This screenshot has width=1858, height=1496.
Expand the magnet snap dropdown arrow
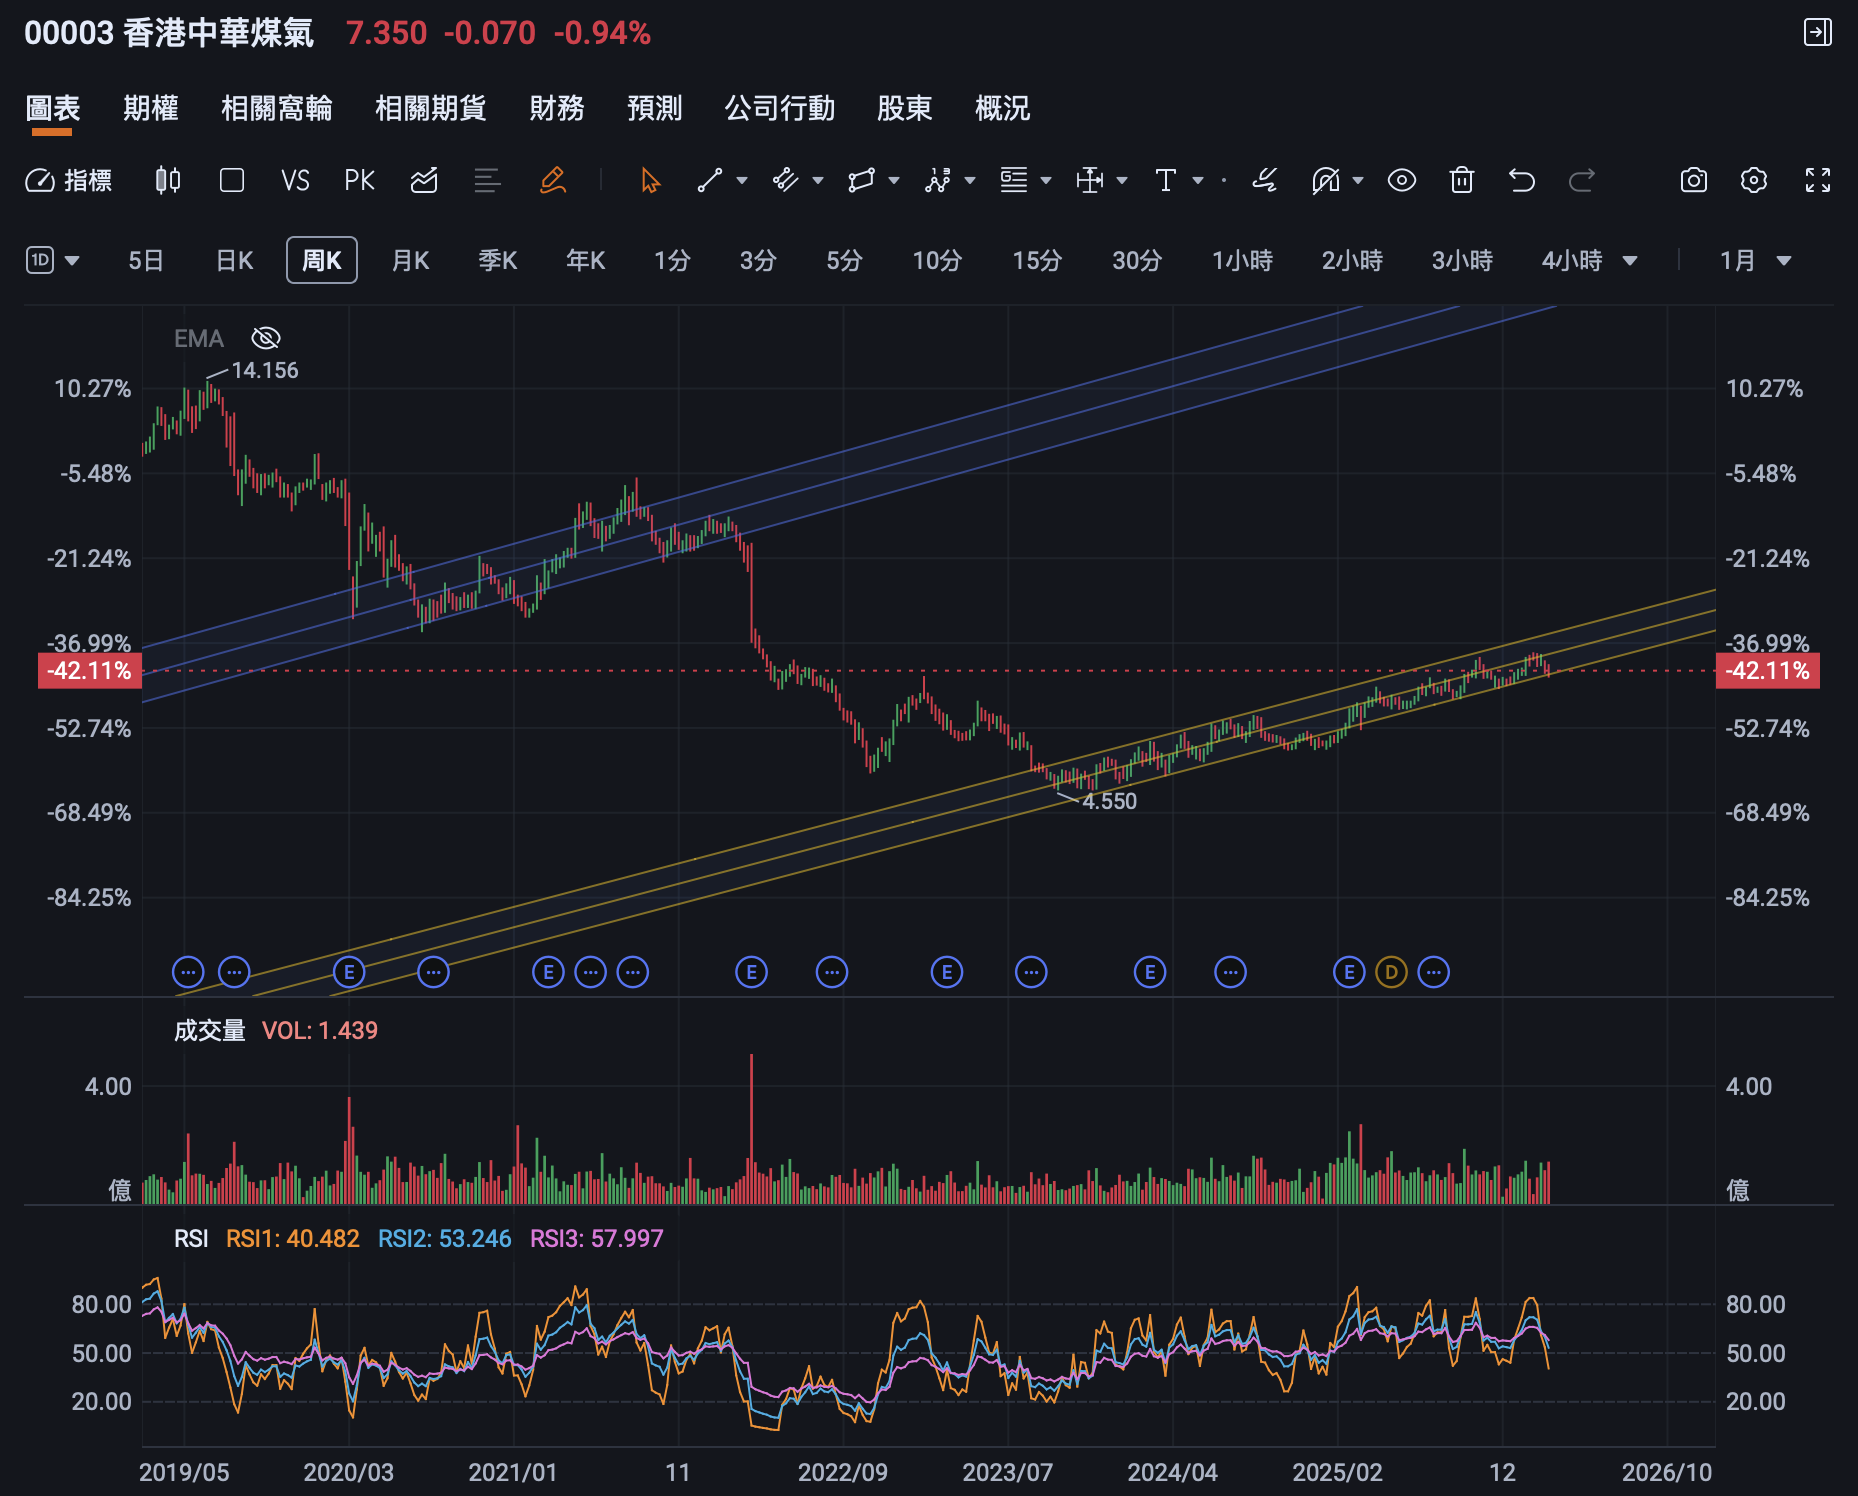click(x=1358, y=180)
